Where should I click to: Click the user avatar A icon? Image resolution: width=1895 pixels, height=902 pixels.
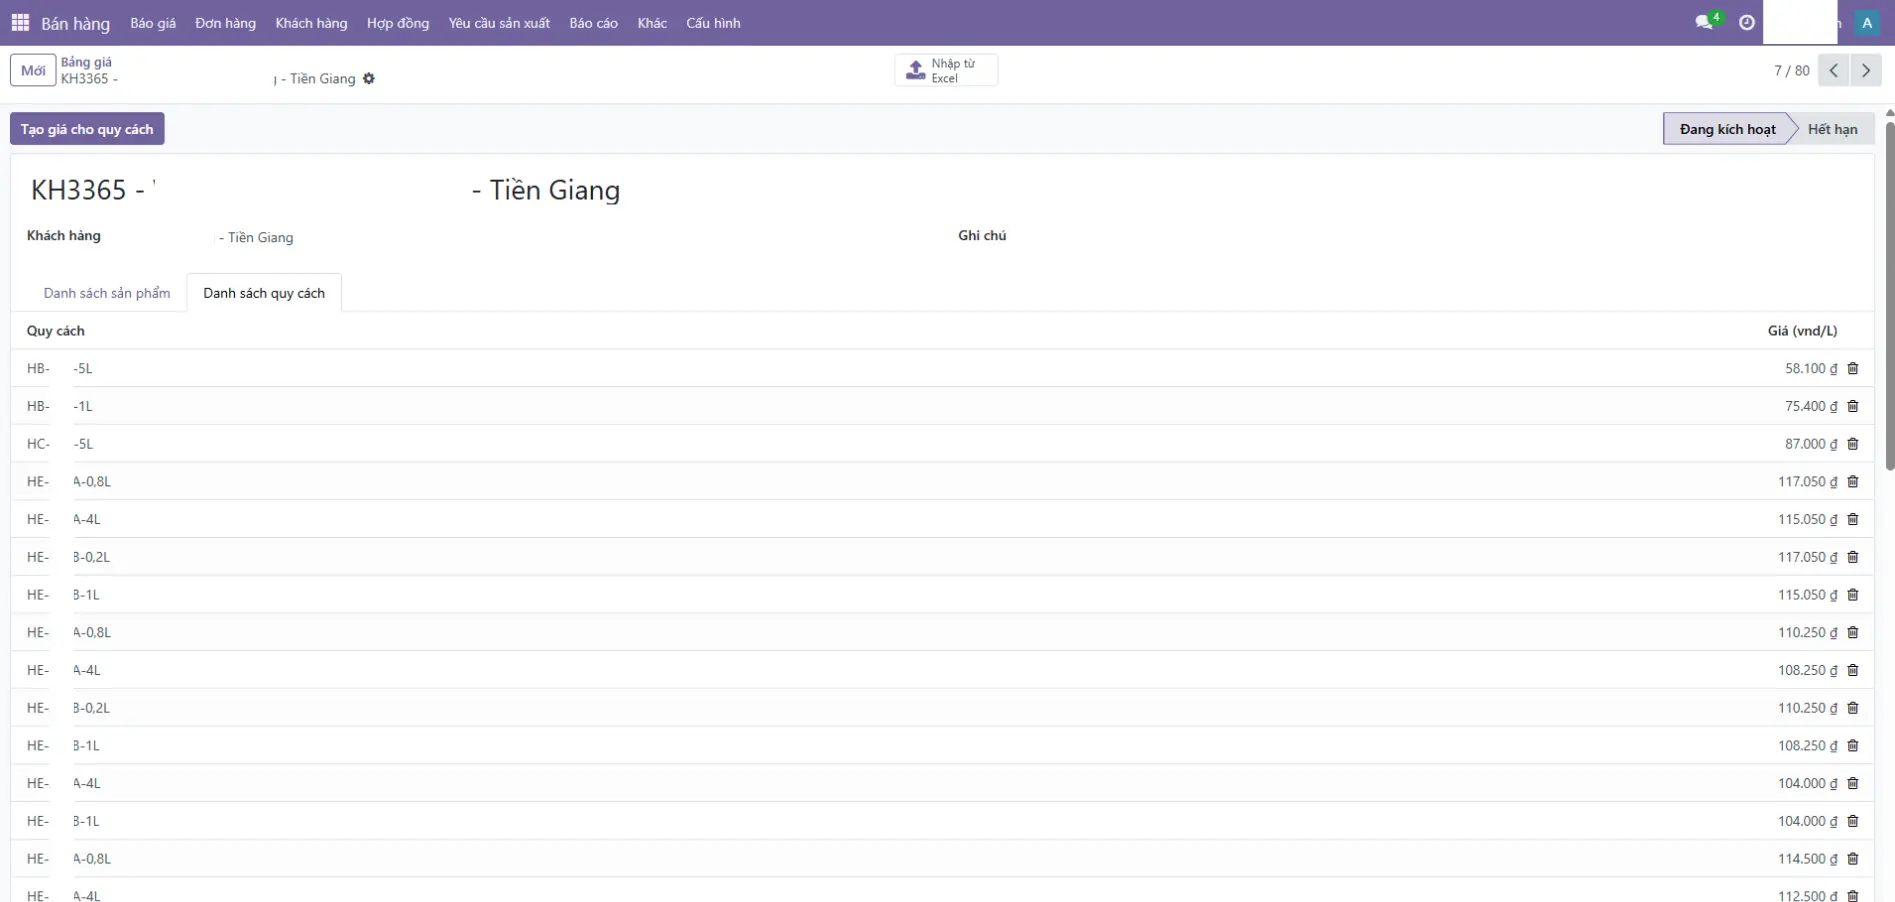[1867, 23]
